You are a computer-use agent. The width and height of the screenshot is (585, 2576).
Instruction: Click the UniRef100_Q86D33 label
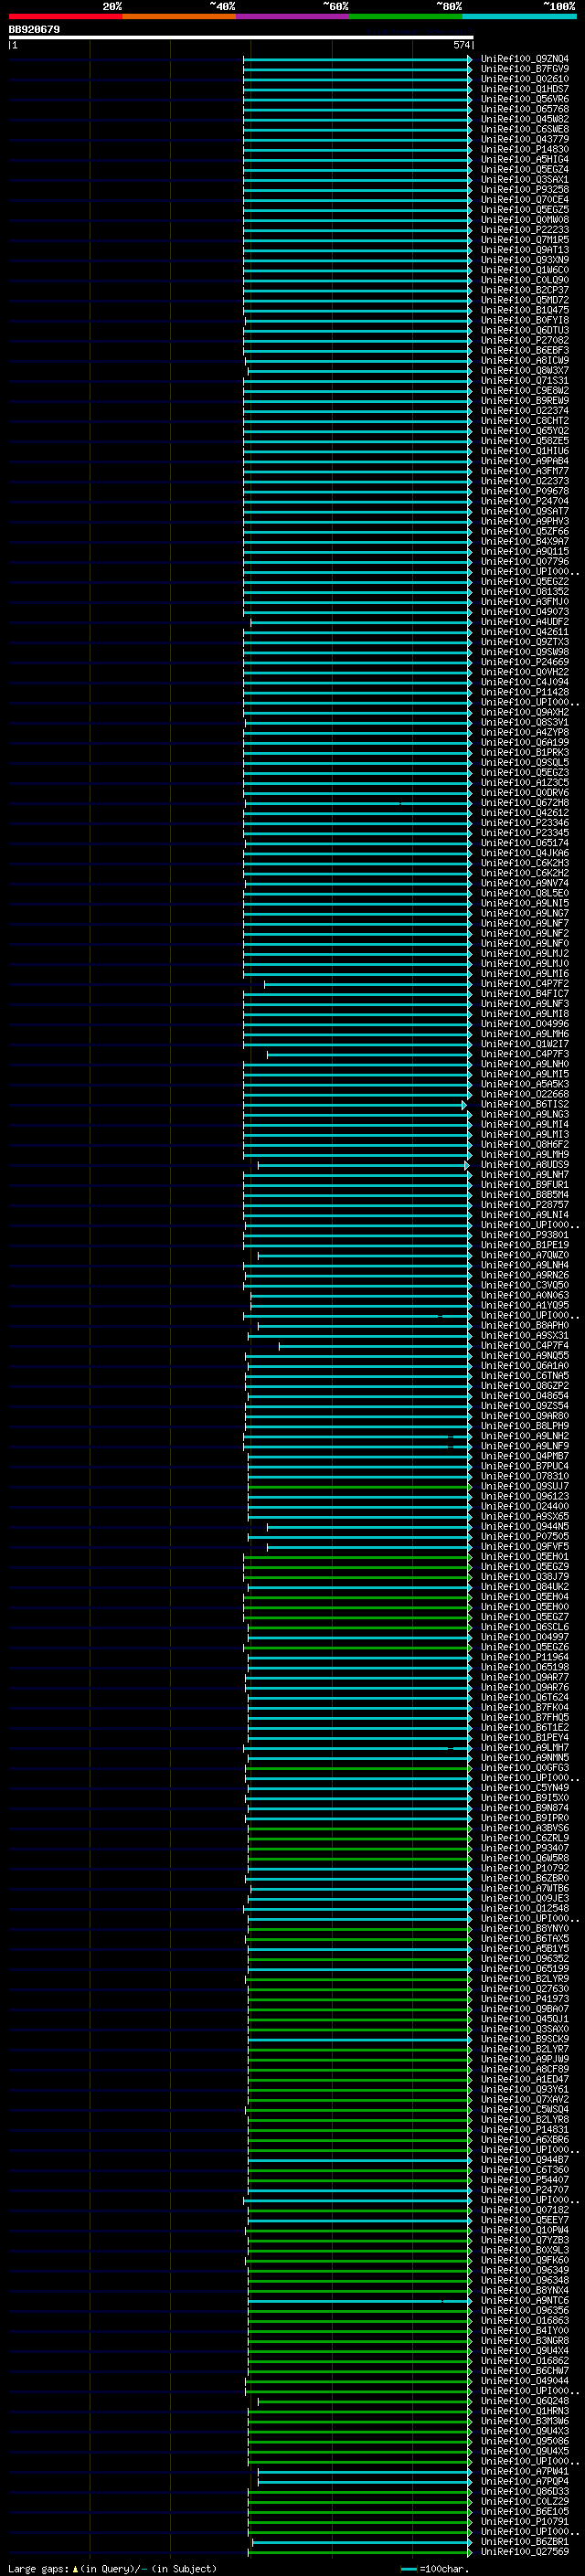tap(525, 2490)
